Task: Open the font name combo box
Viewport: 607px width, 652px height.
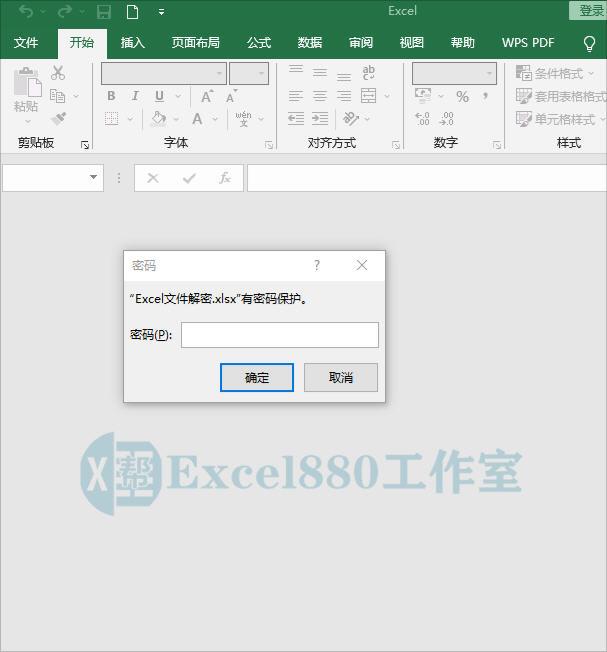Action: click(x=164, y=74)
